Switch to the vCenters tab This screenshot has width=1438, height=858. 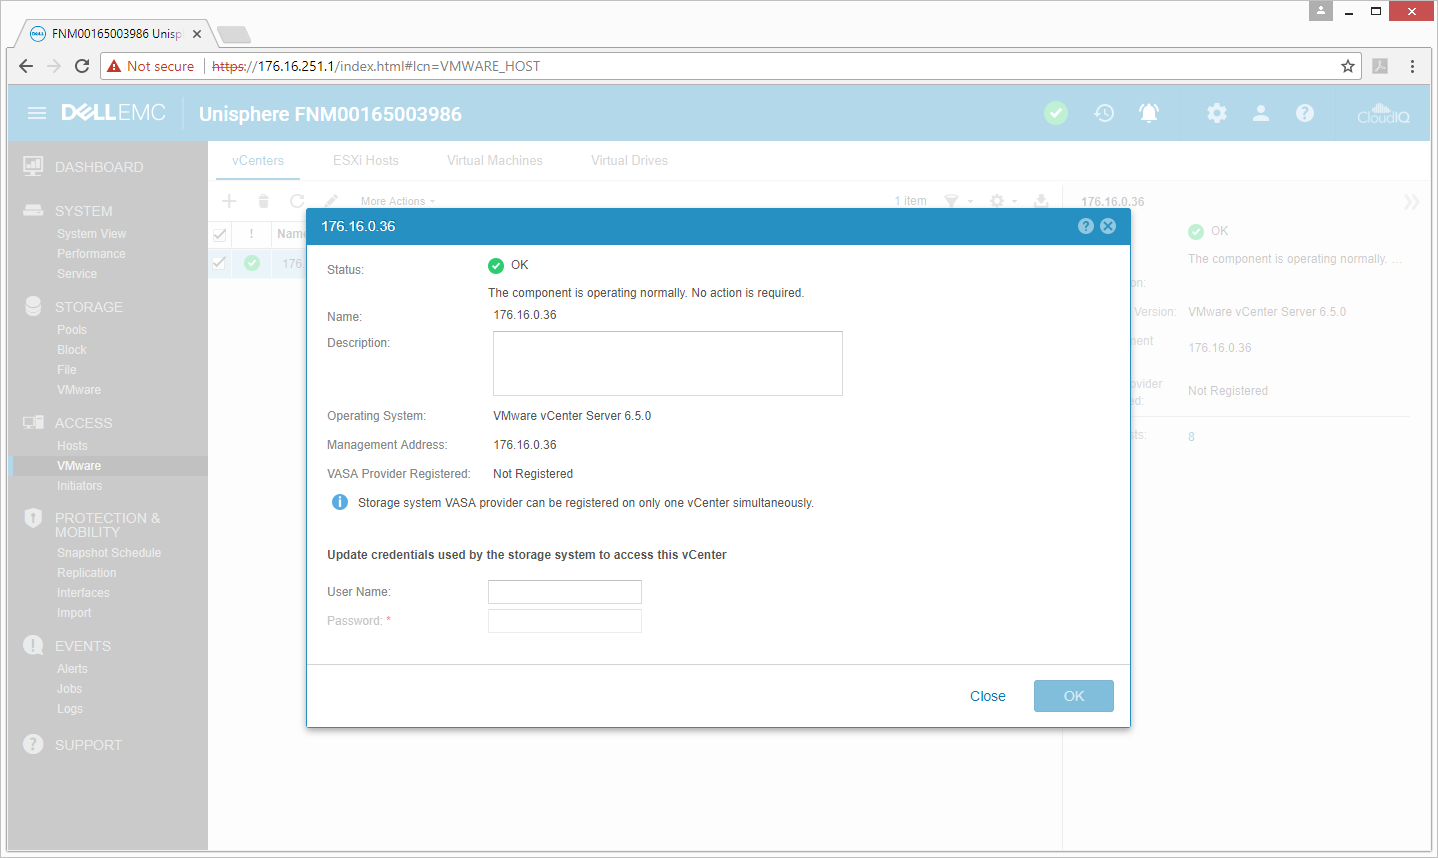point(258,160)
